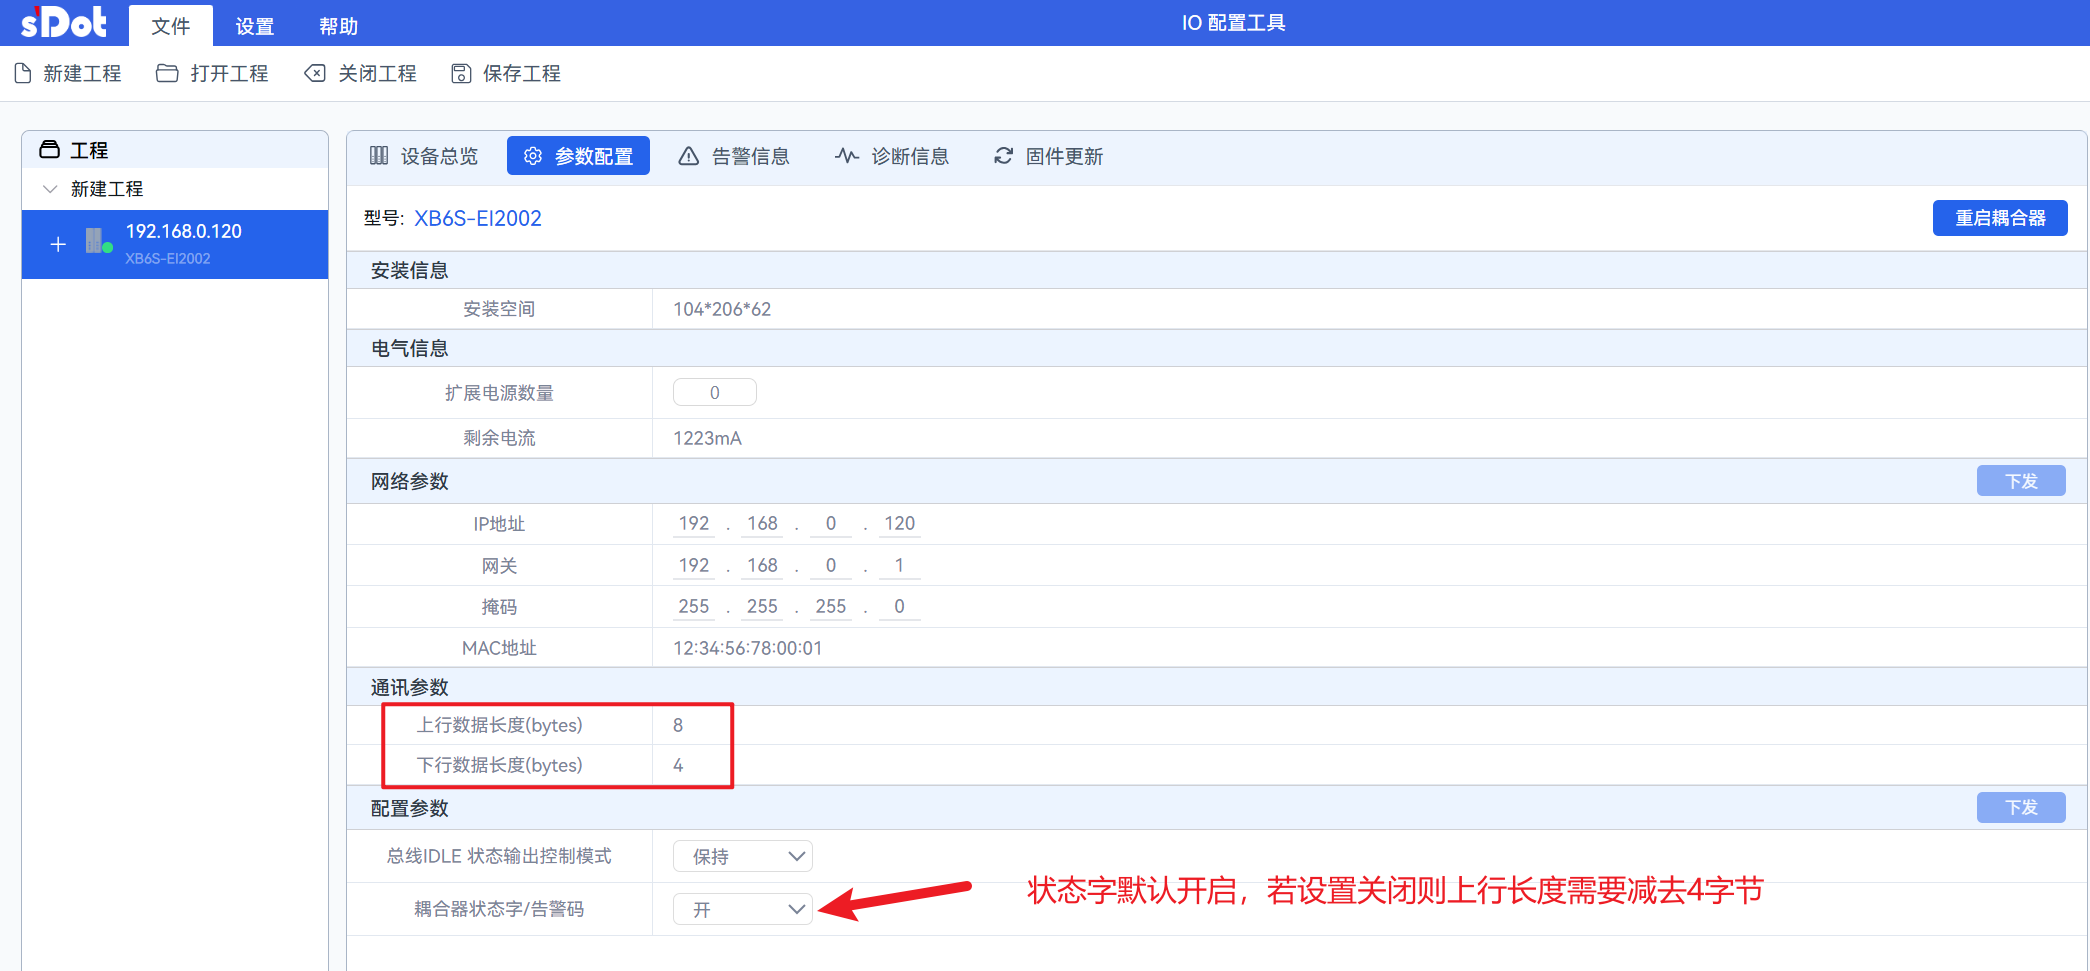Open the 文件 menu

pyautogui.click(x=171, y=26)
